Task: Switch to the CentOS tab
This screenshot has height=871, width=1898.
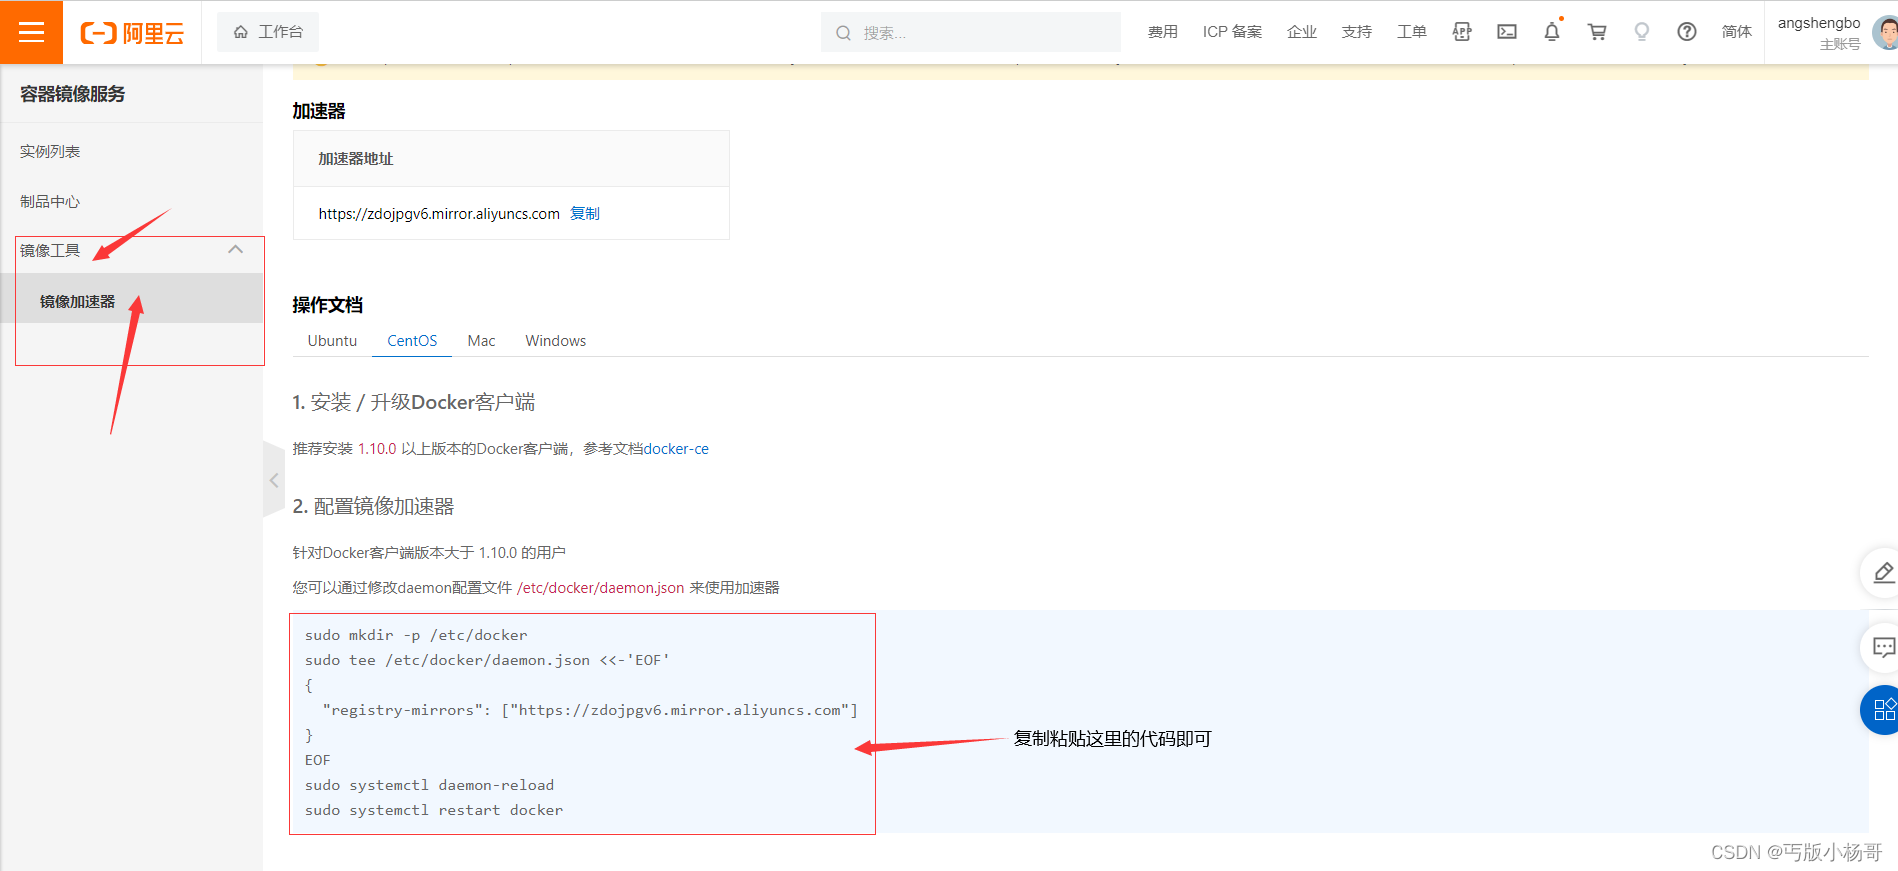Action: (412, 341)
